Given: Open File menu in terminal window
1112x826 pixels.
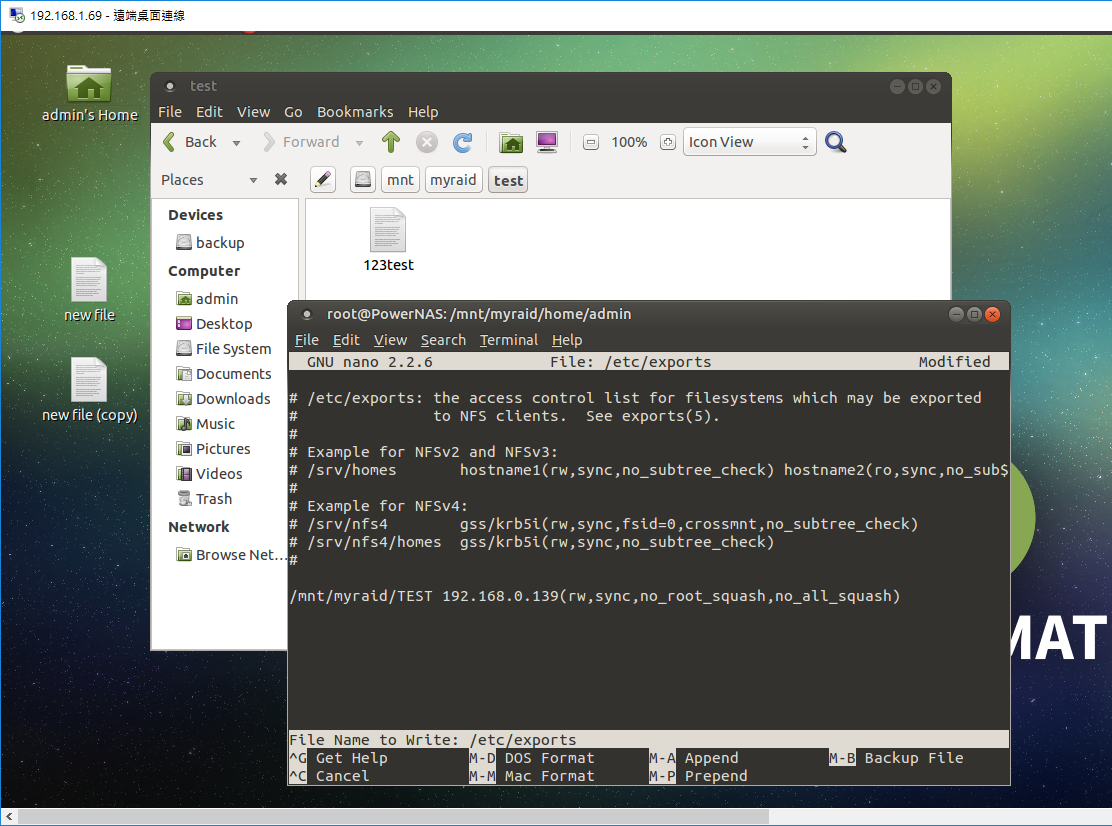Looking at the screenshot, I should [x=306, y=340].
